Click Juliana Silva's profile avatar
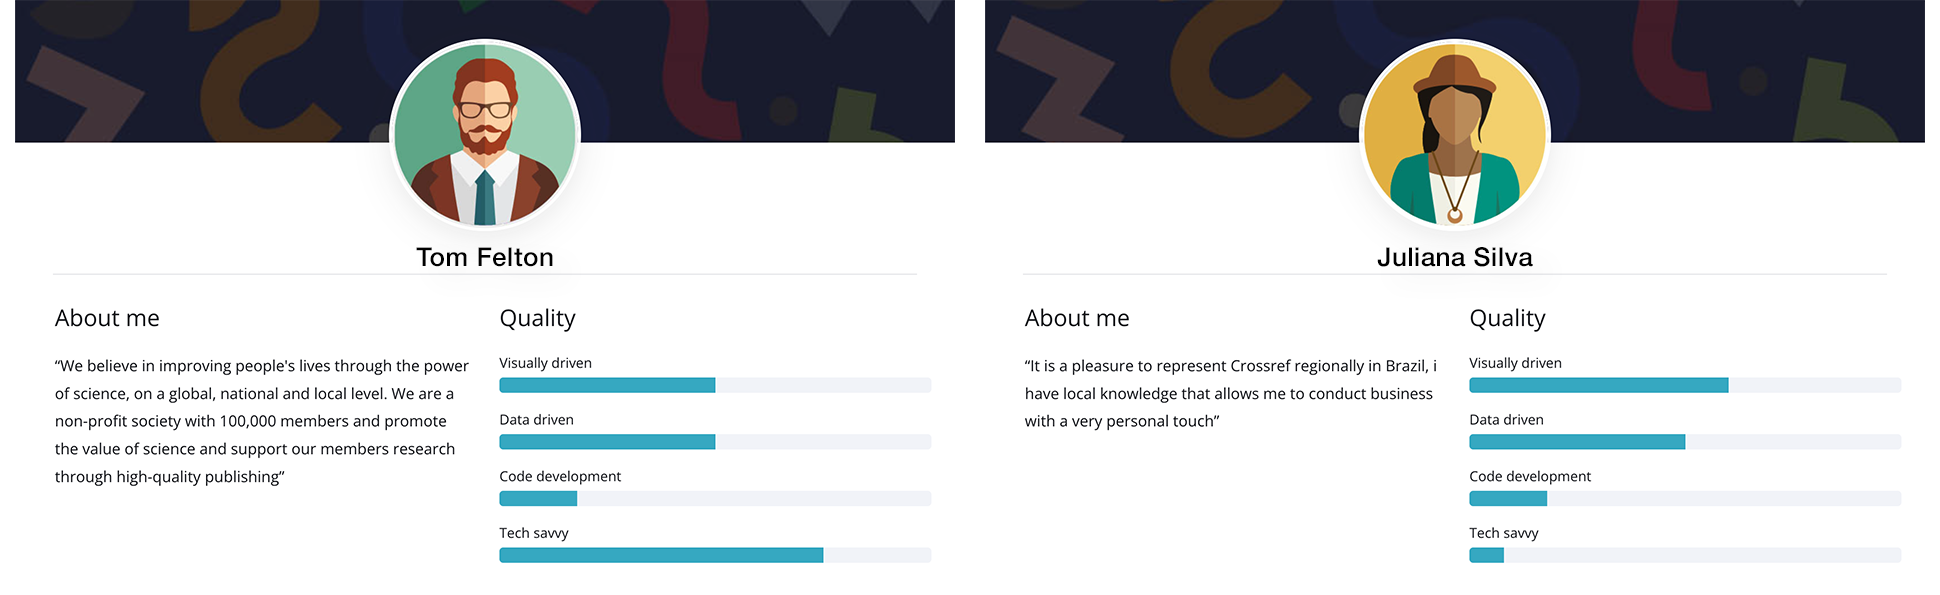 click(1455, 135)
